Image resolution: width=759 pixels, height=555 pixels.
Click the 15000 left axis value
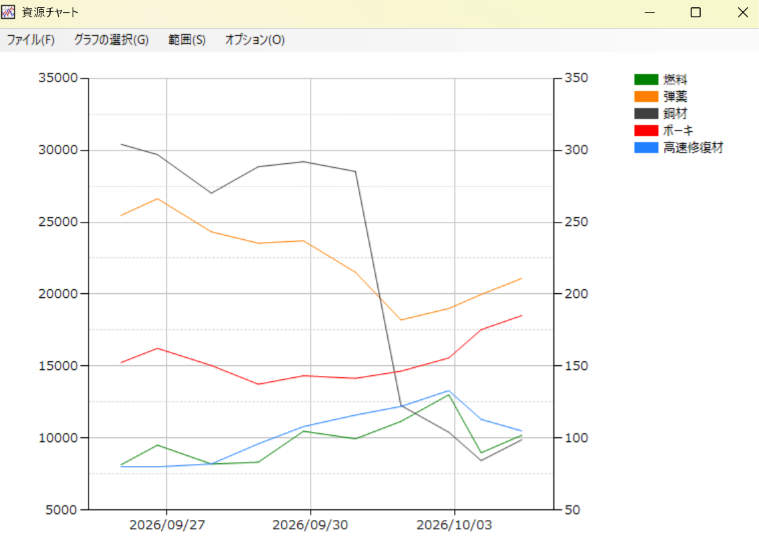[x=58, y=366]
